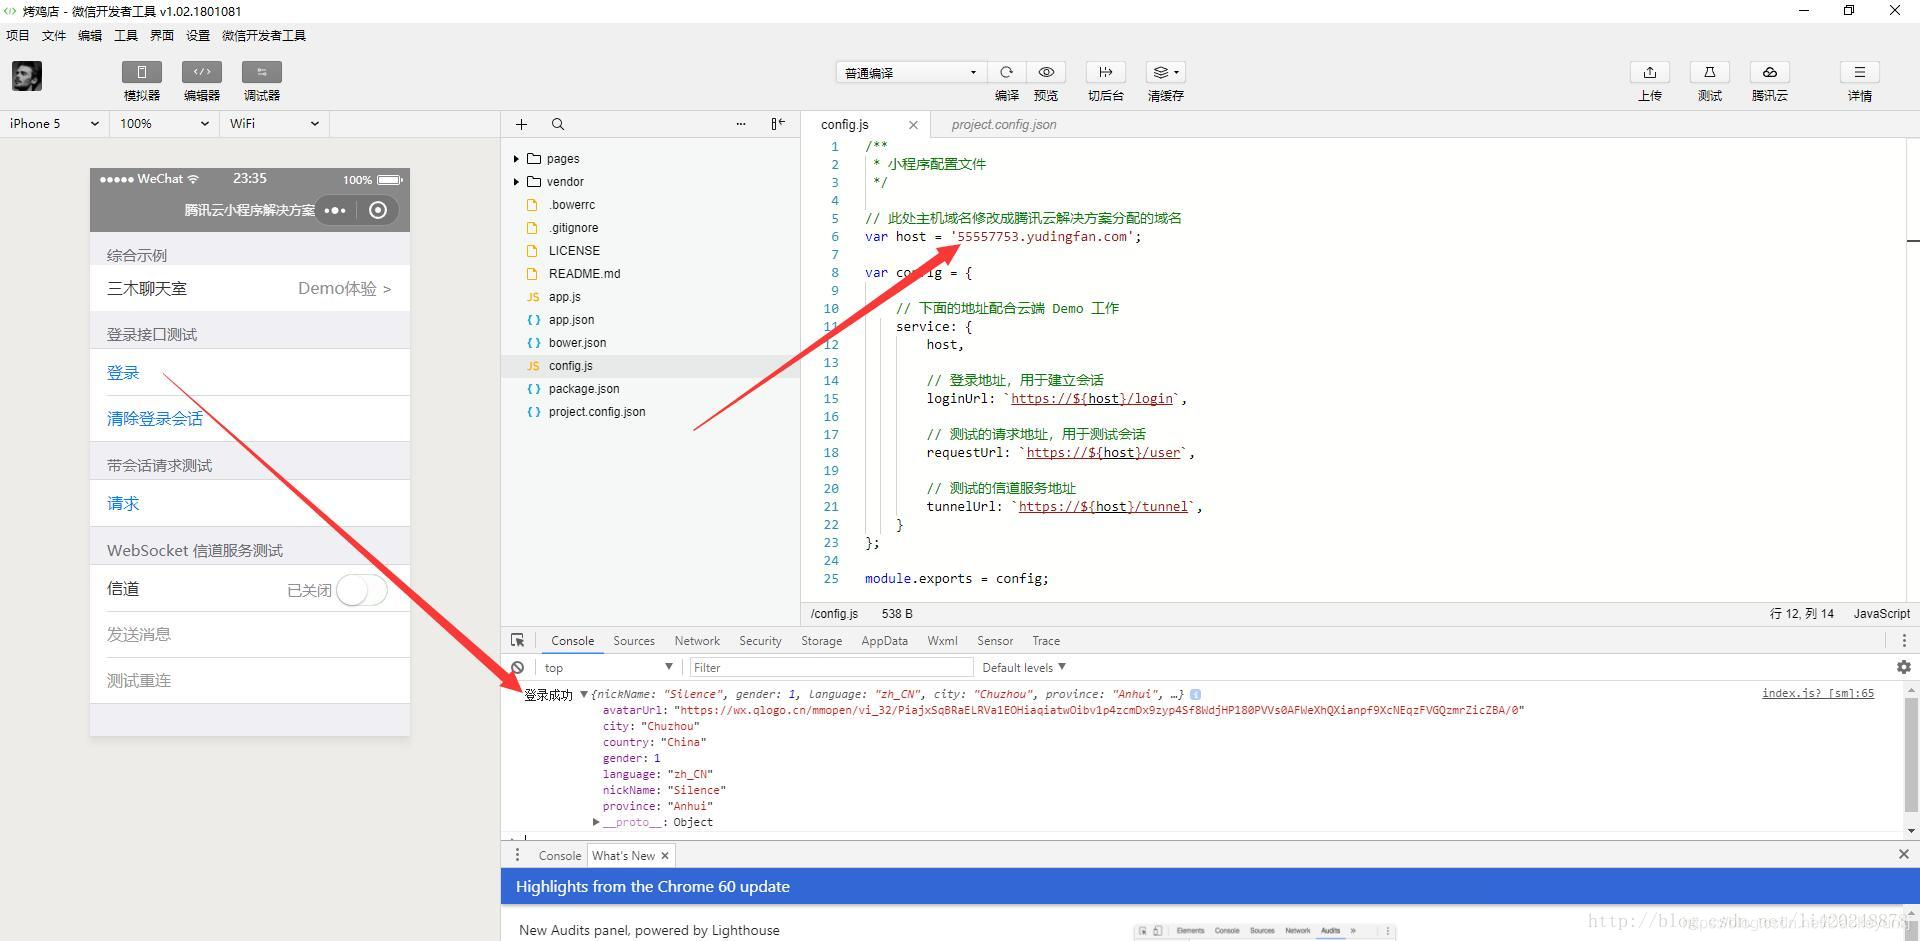Expand the pages folder
This screenshot has width=1920, height=941.
pyautogui.click(x=516, y=159)
